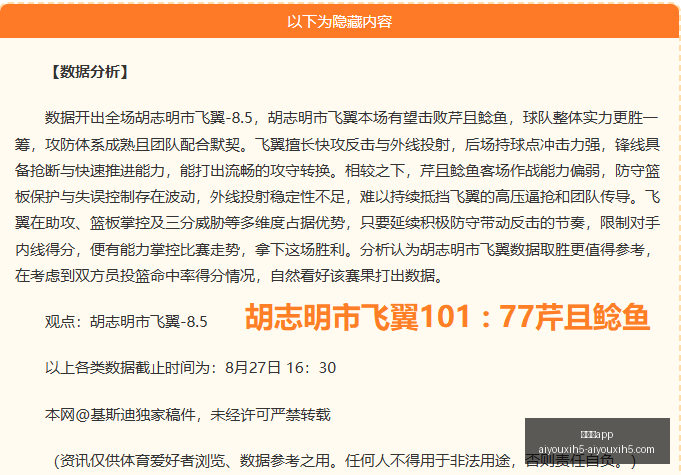Click the orange header '以下为隐藏内容'
The image size is (681, 475).
pos(339,21)
